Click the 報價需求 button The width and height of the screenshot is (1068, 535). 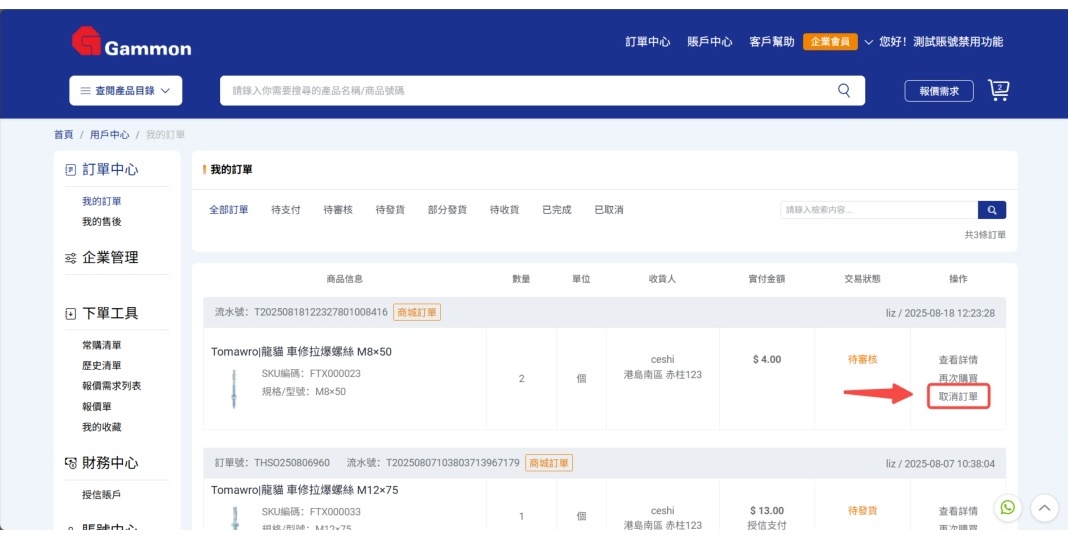pos(939,91)
